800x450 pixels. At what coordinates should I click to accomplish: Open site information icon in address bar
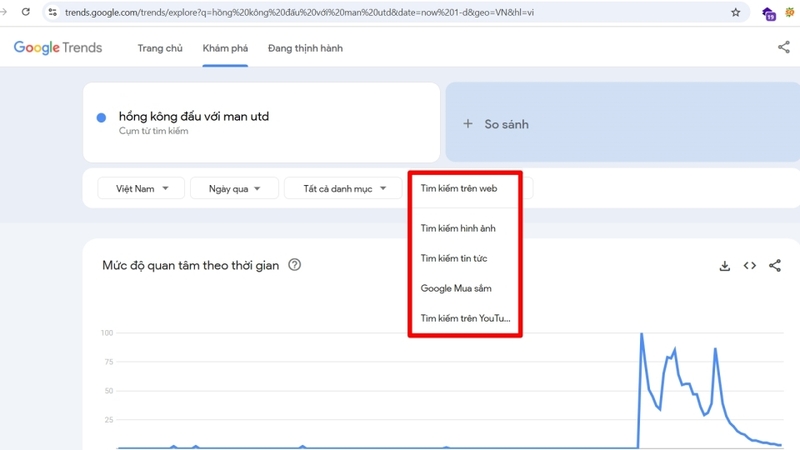coord(53,12)
